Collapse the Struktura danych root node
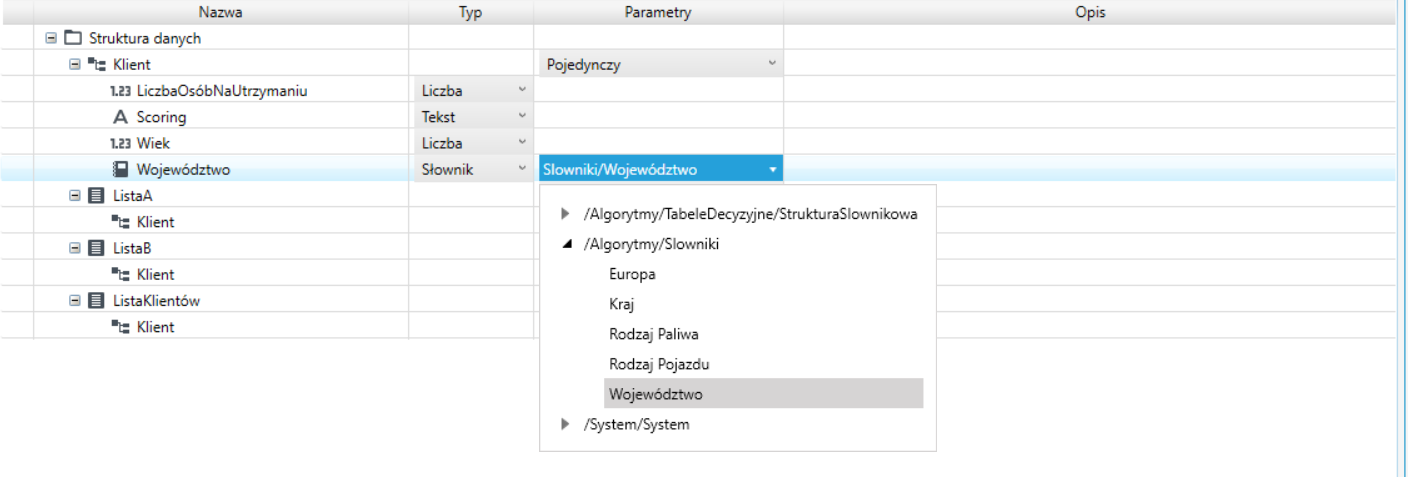1408x477 pixels. 51,38
